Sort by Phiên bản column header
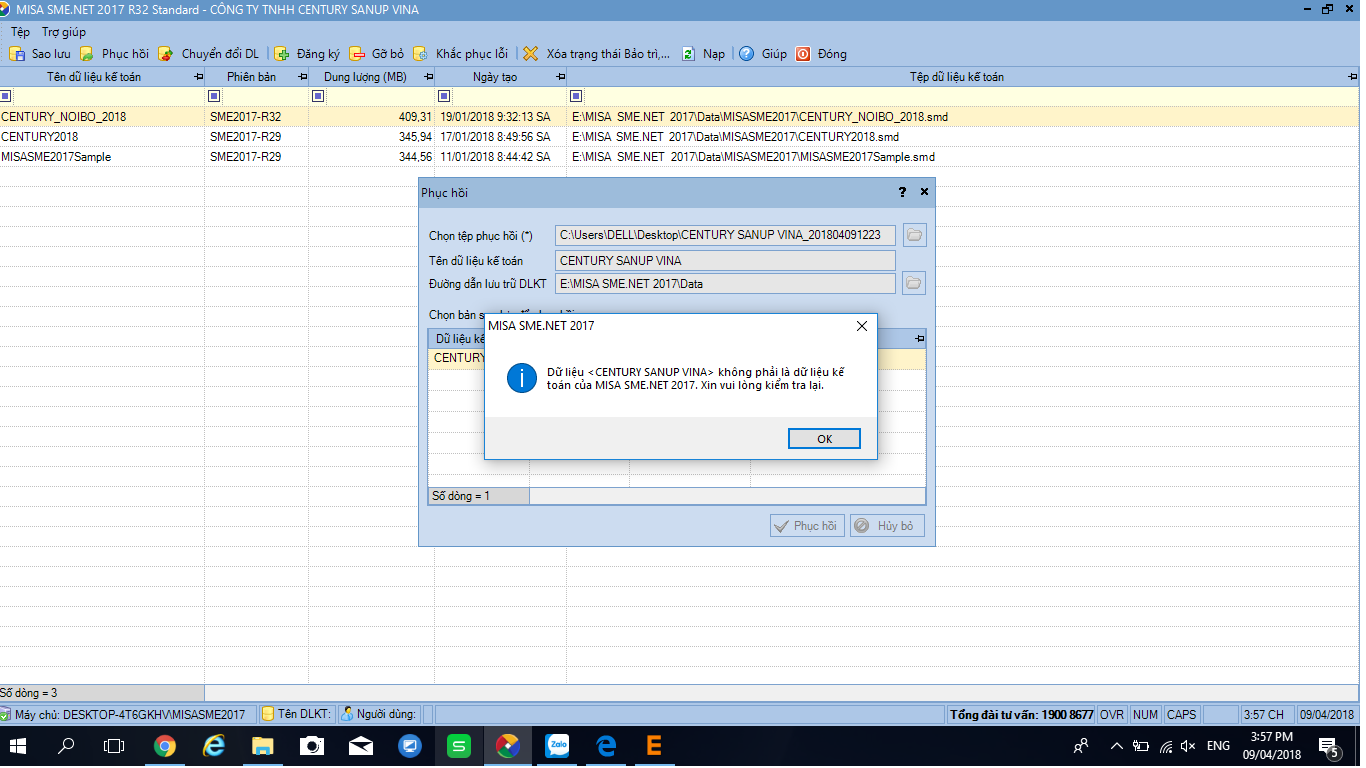This screenshot has width=1366, height=768. (251, 77)
